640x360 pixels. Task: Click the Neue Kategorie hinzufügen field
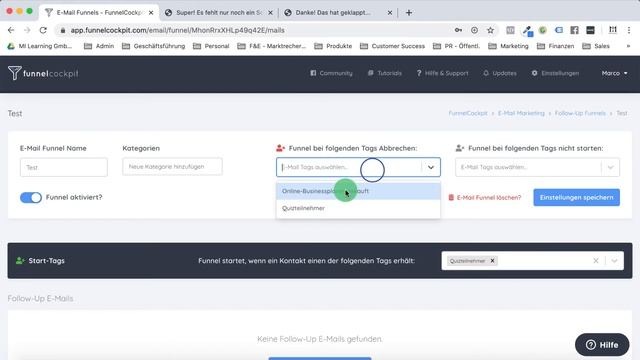172,167
